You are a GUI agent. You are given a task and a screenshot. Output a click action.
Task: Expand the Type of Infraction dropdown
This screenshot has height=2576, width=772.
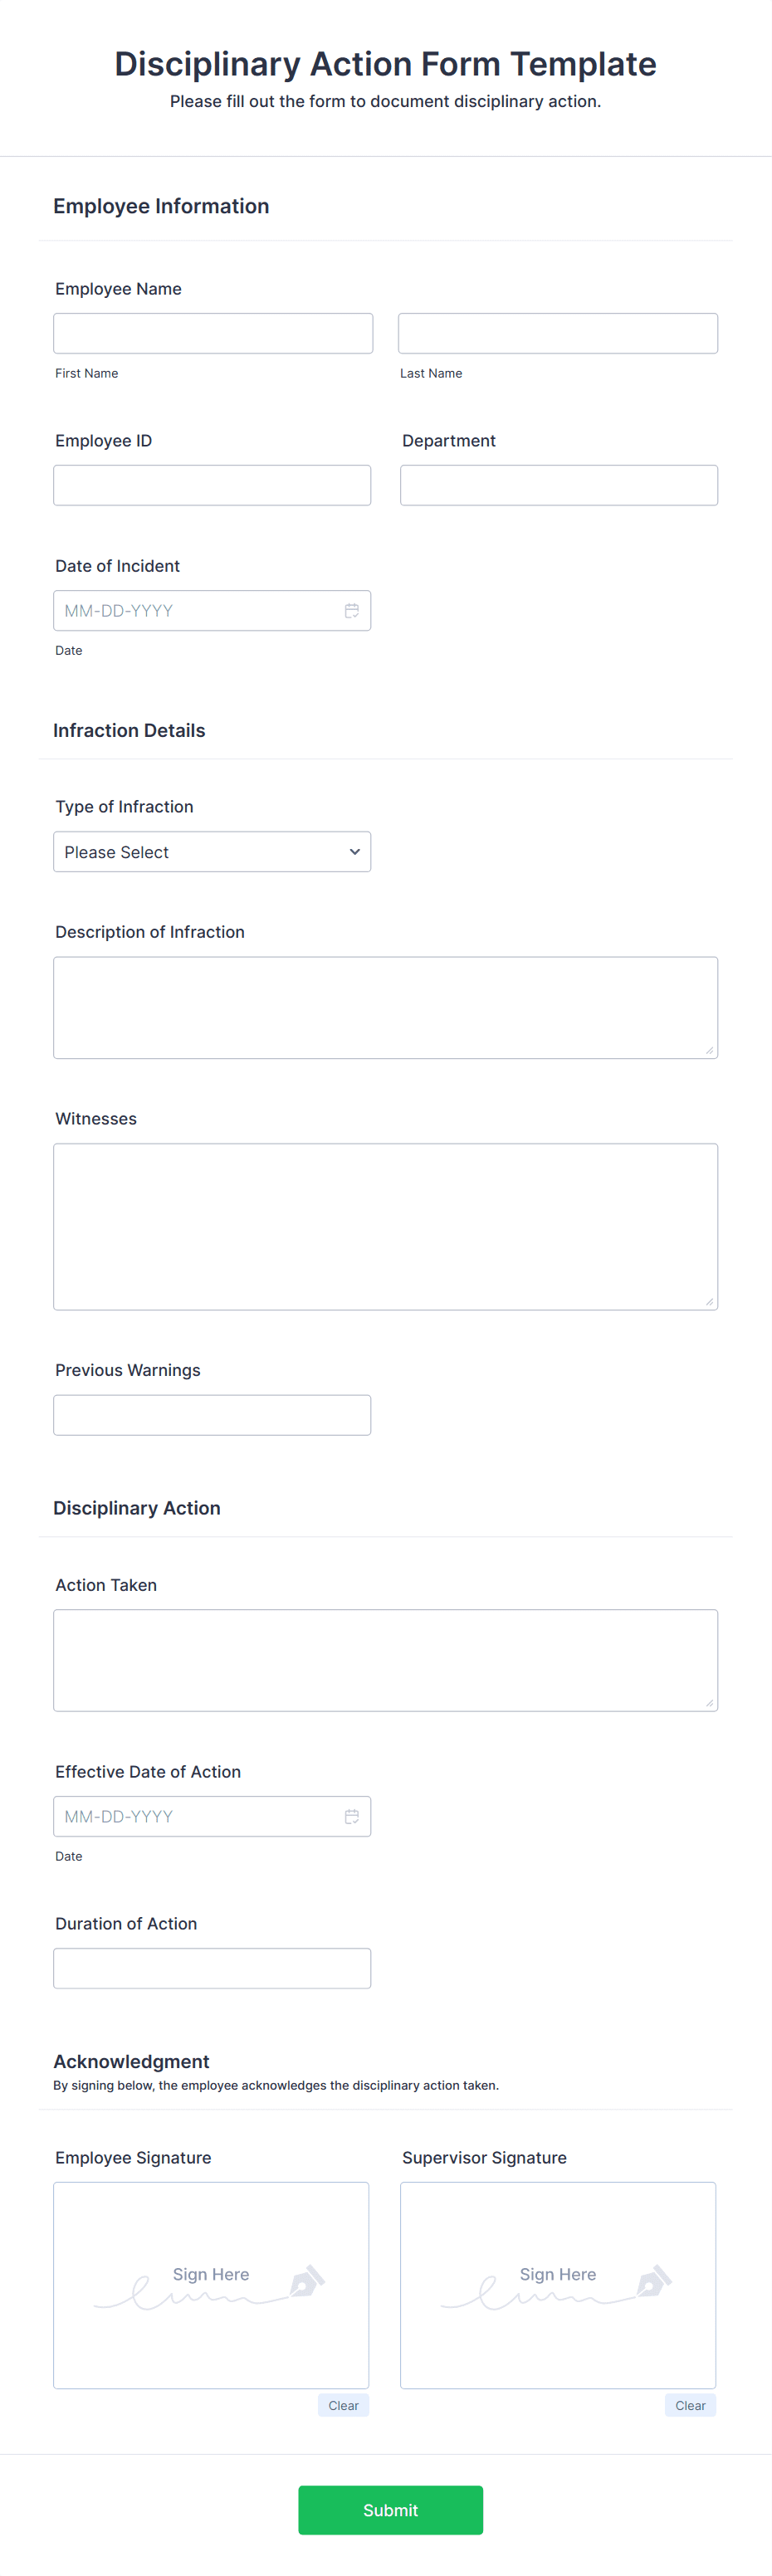tap(212, 852)
